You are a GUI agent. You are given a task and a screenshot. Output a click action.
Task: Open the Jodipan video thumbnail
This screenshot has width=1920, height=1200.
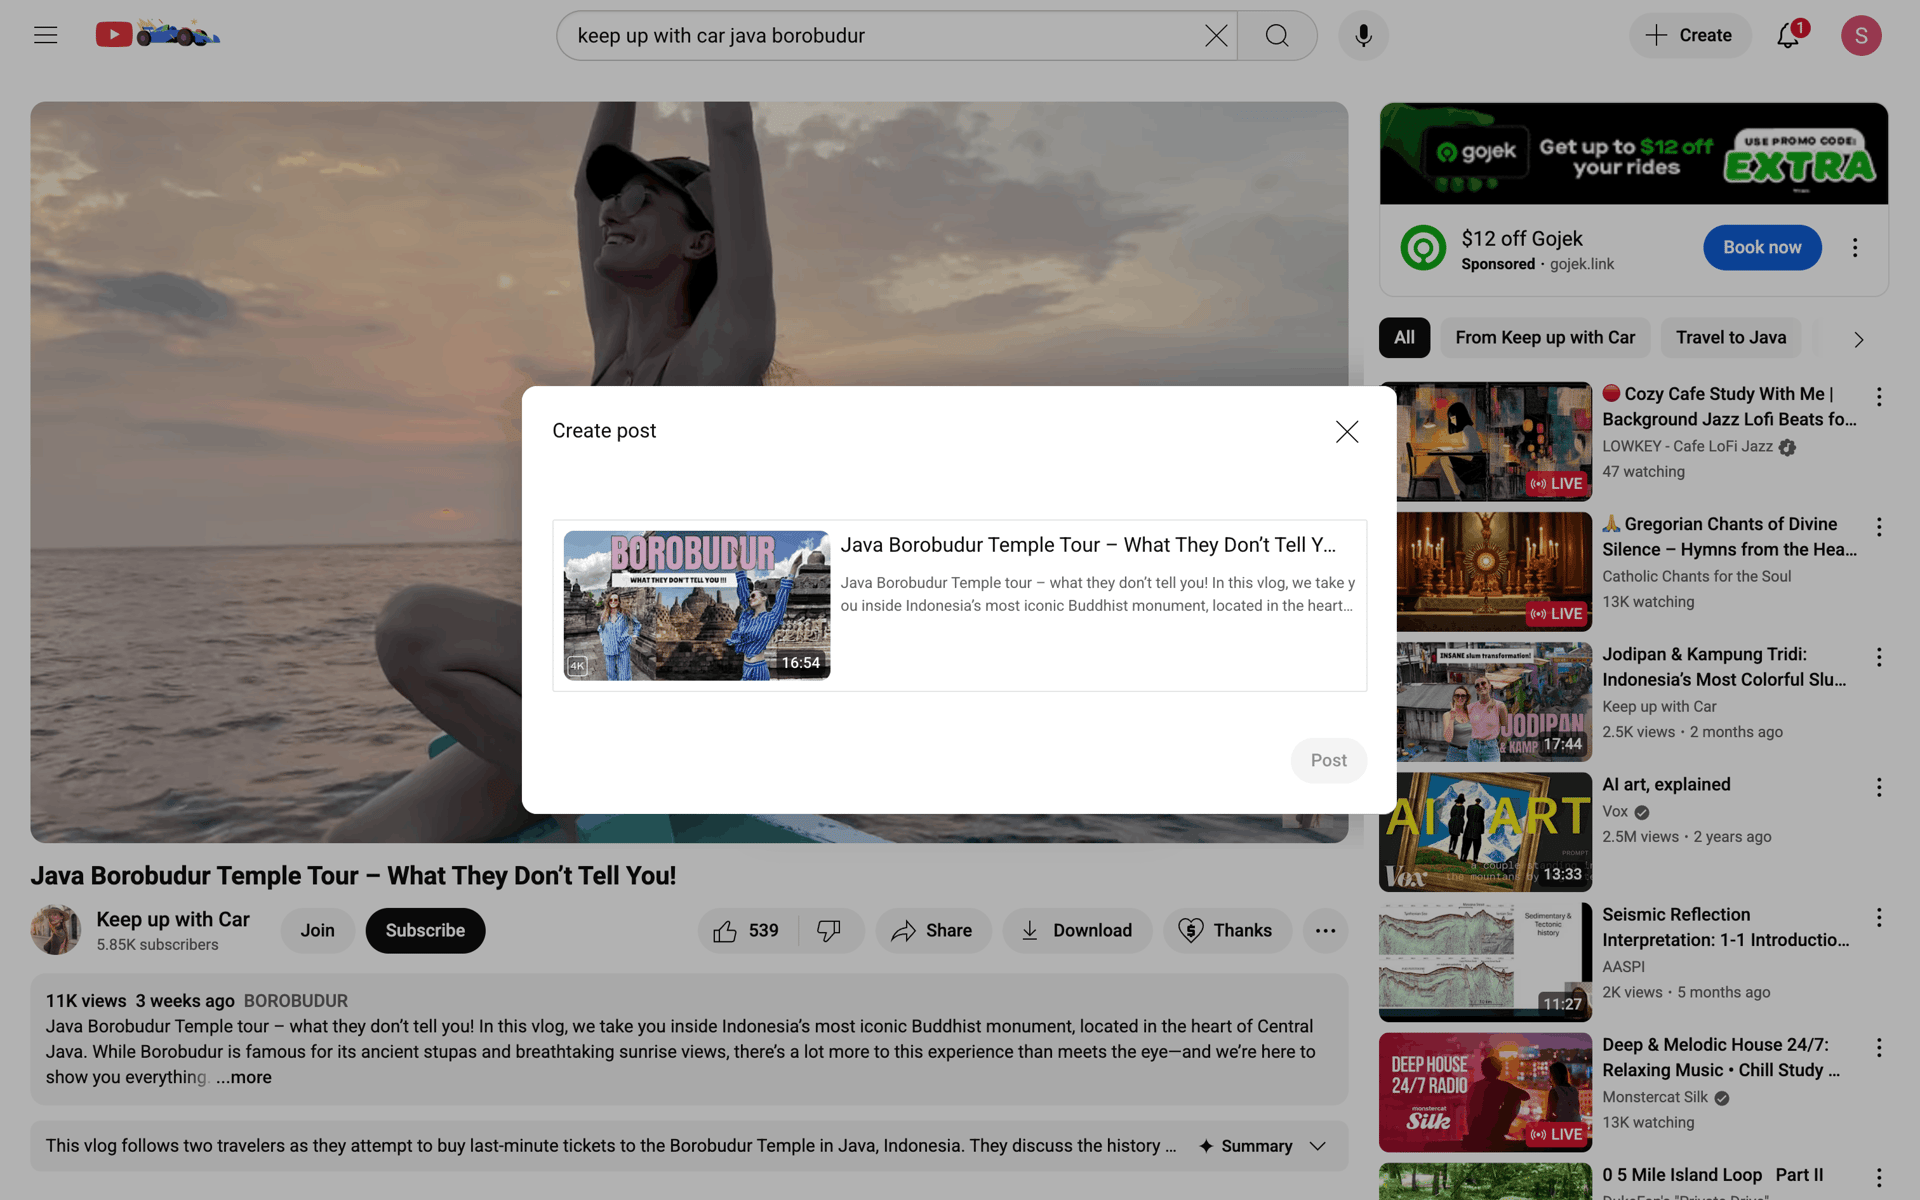click(1494, 701)
